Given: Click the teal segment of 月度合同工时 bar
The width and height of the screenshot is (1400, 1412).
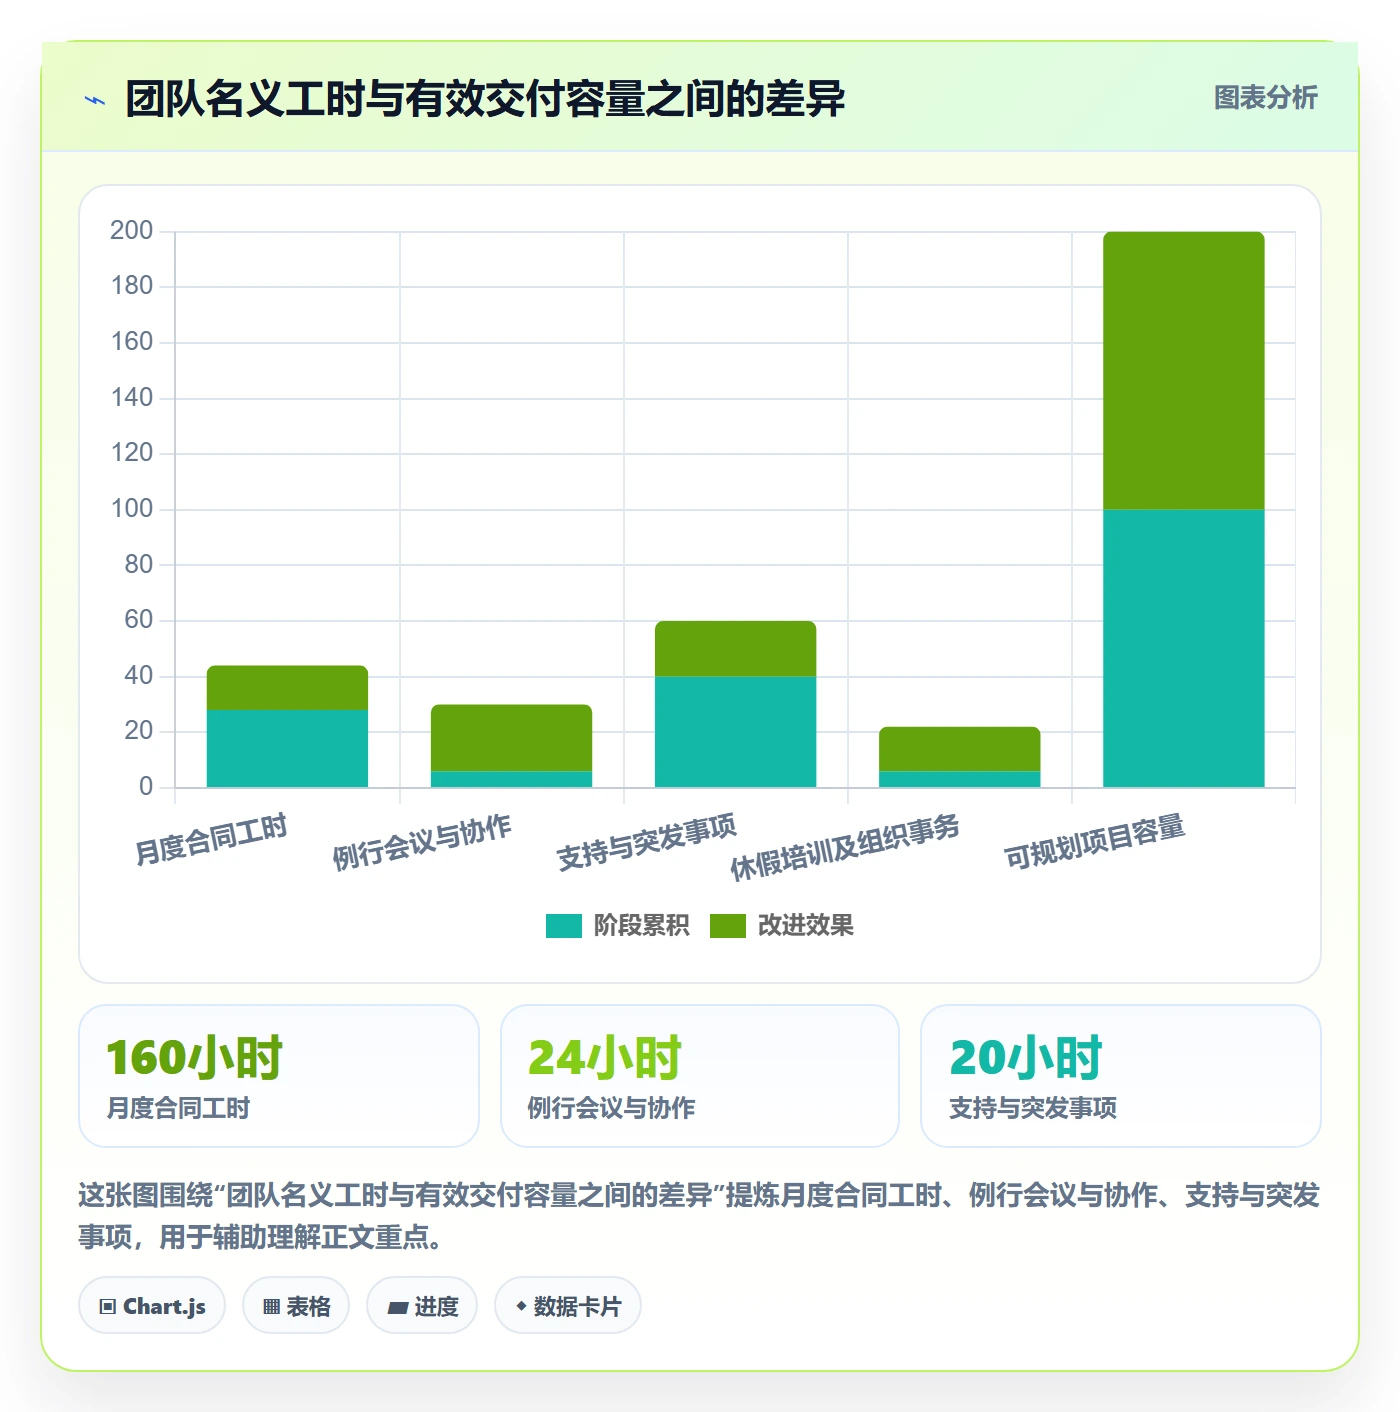Looking at the screenshot, I should tap(287, 748).
